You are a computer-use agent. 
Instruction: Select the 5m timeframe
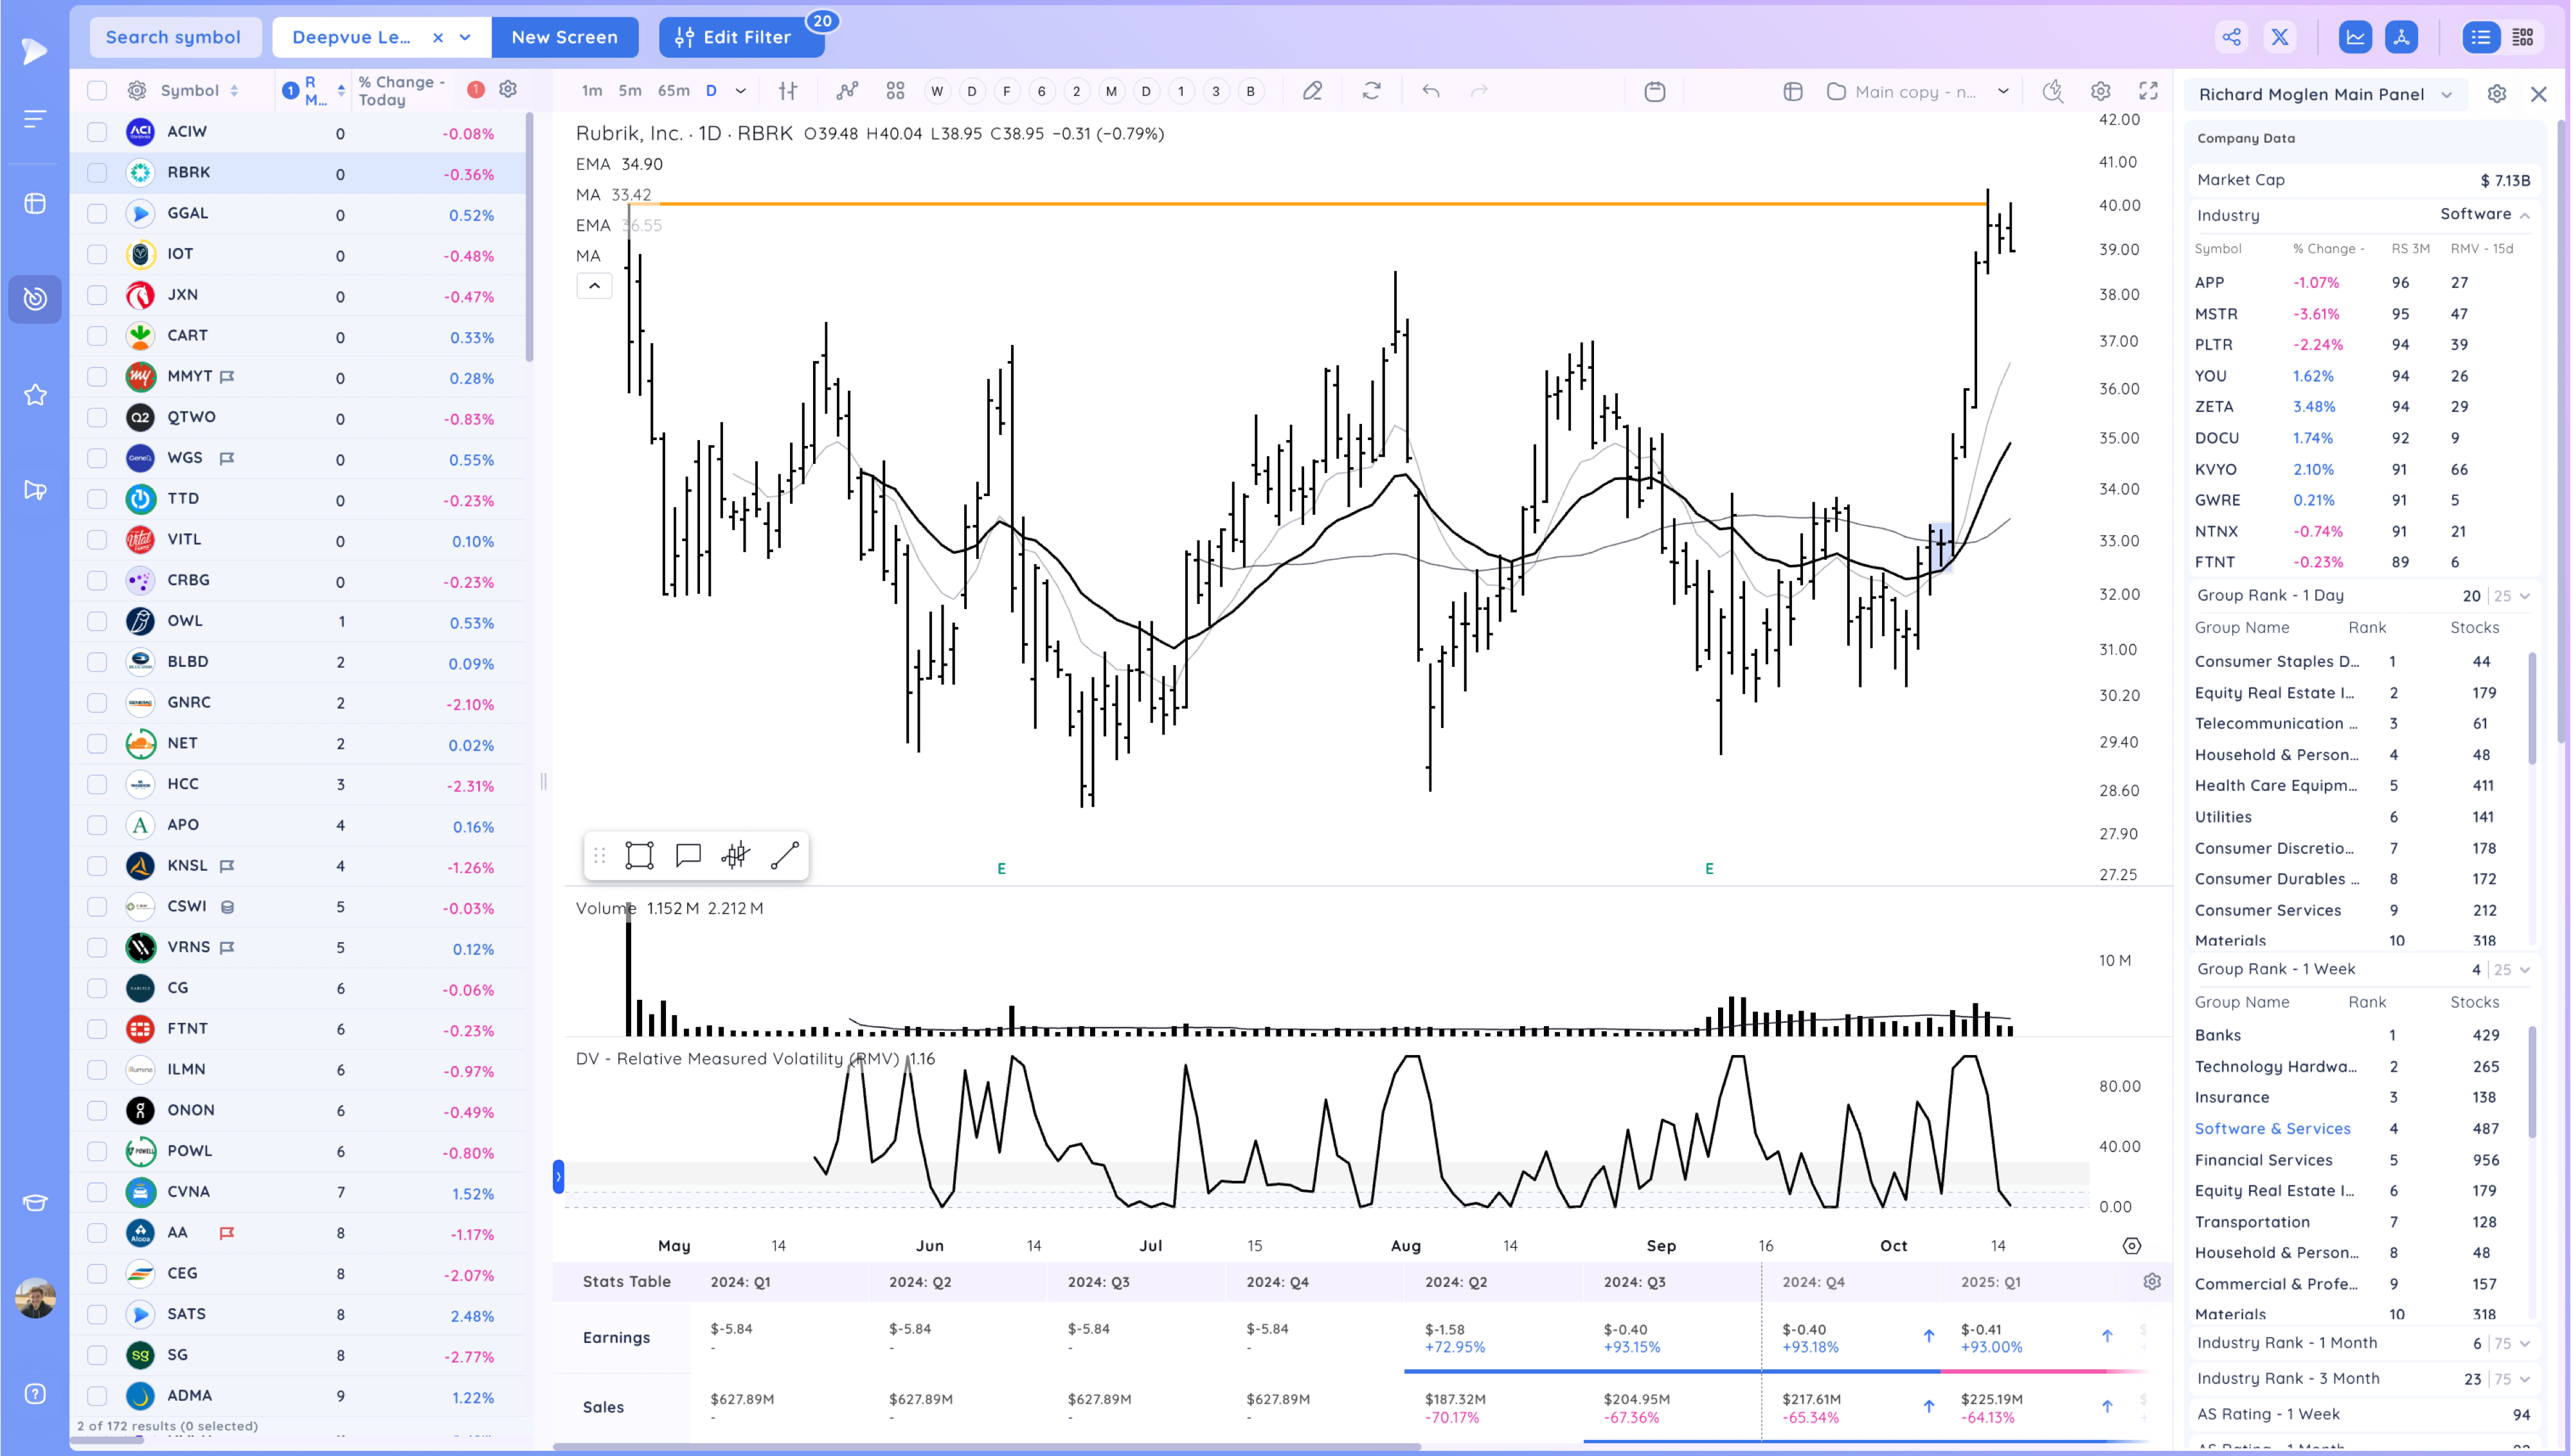click(630, 91)
